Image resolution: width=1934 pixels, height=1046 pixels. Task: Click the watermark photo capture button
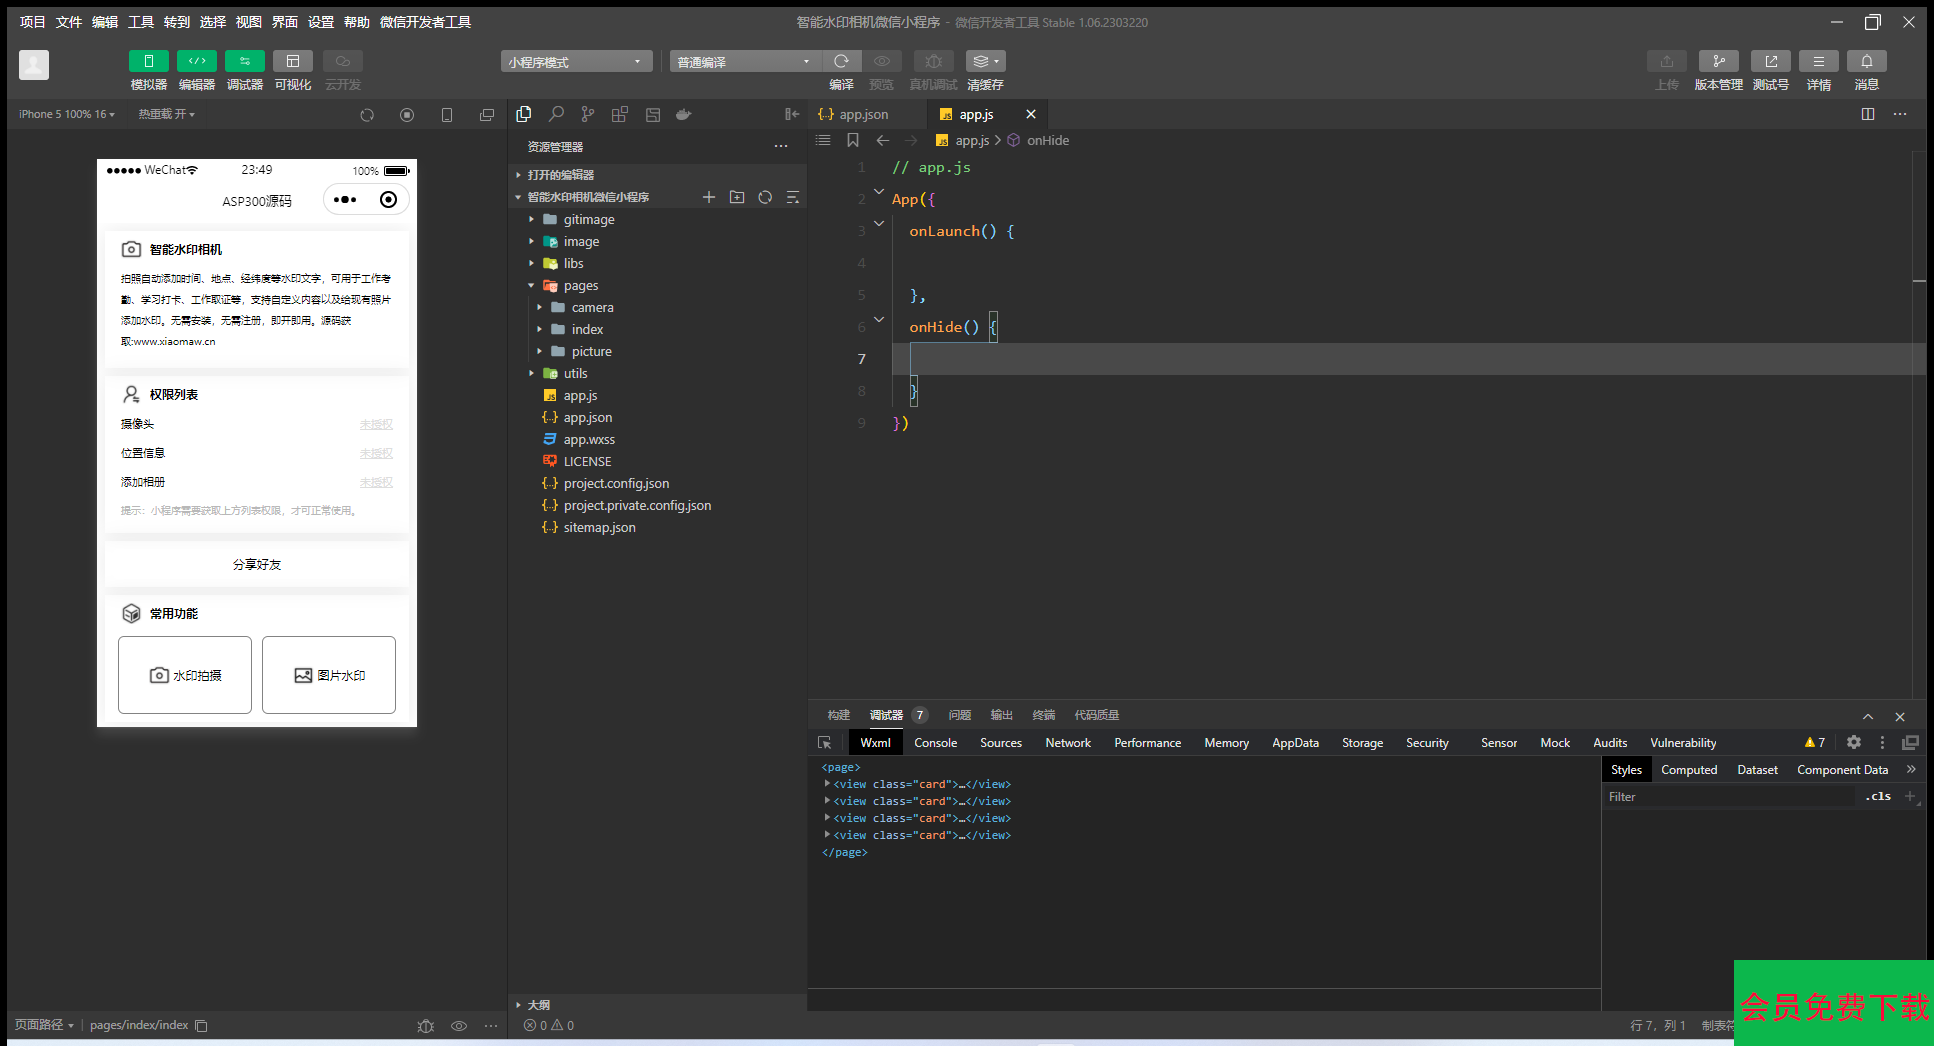[x=185, y=675]
